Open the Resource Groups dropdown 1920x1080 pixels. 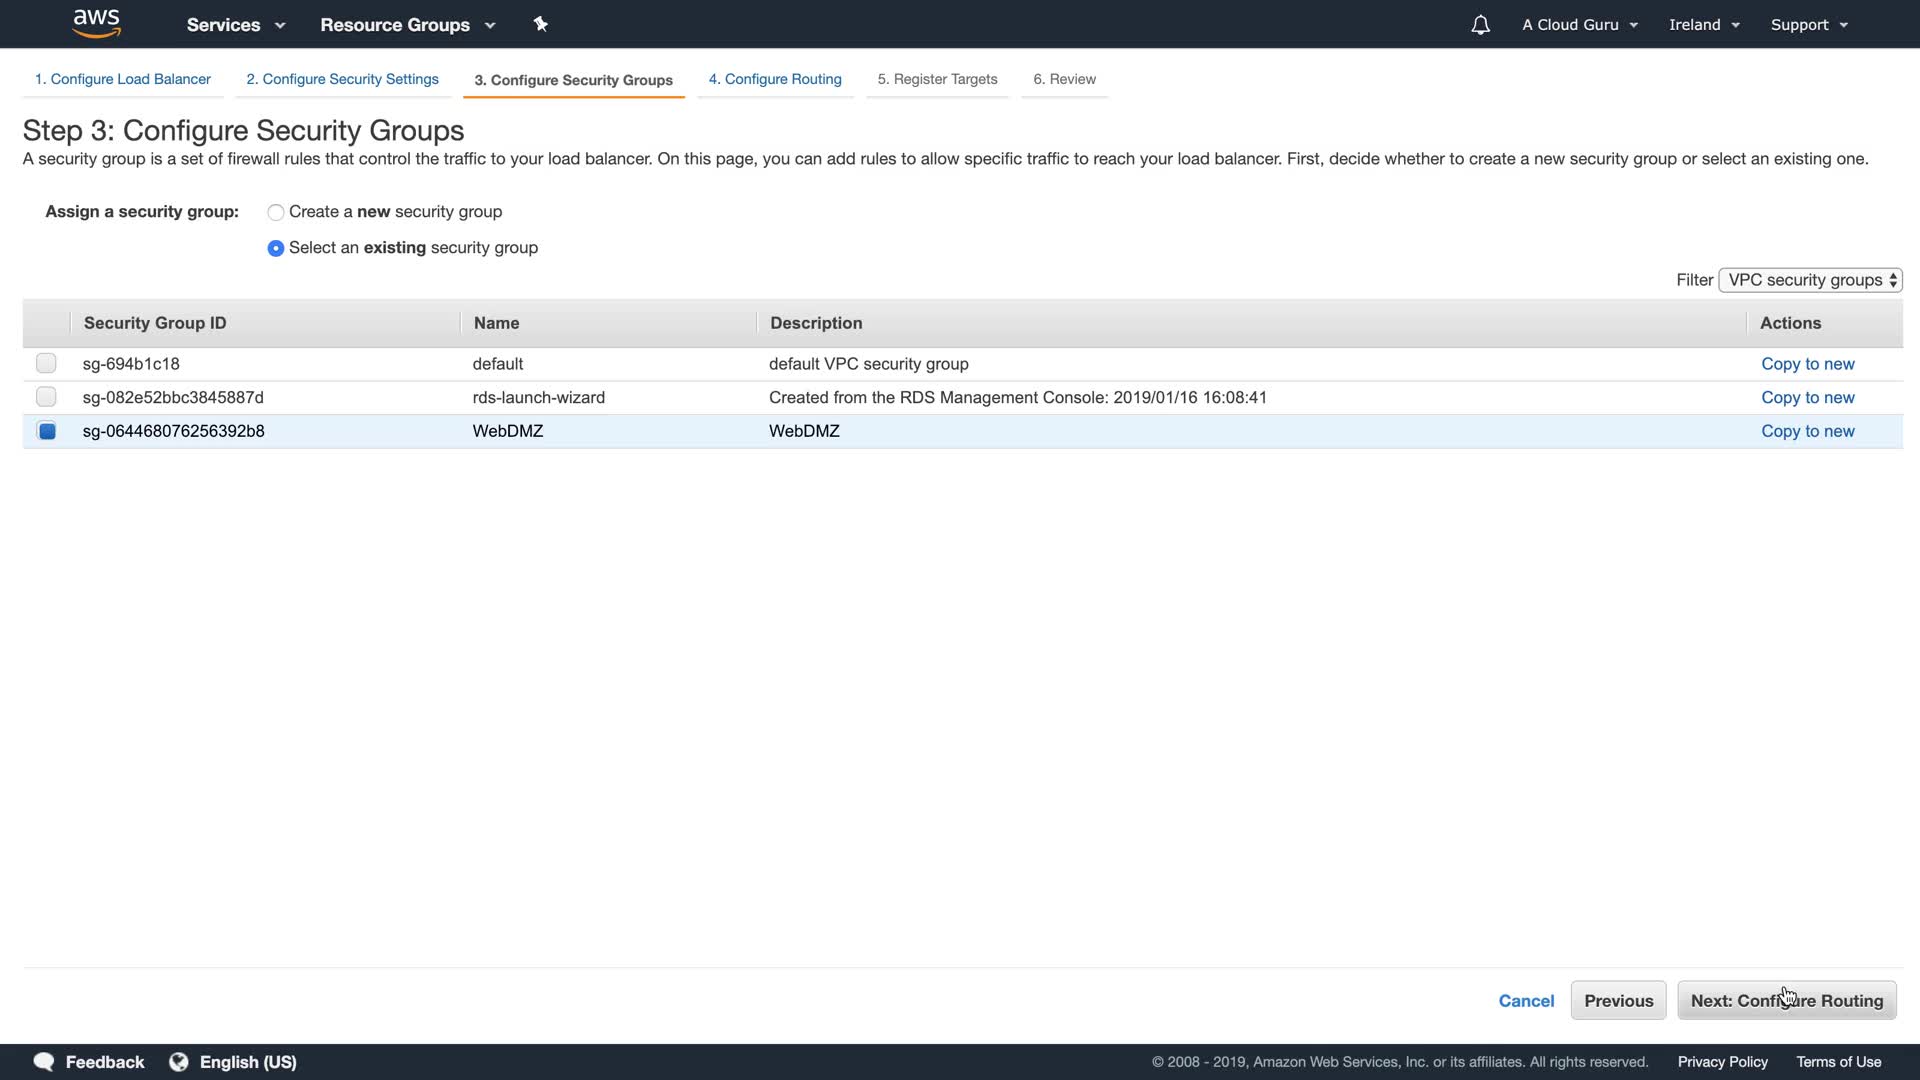(407, 25)
